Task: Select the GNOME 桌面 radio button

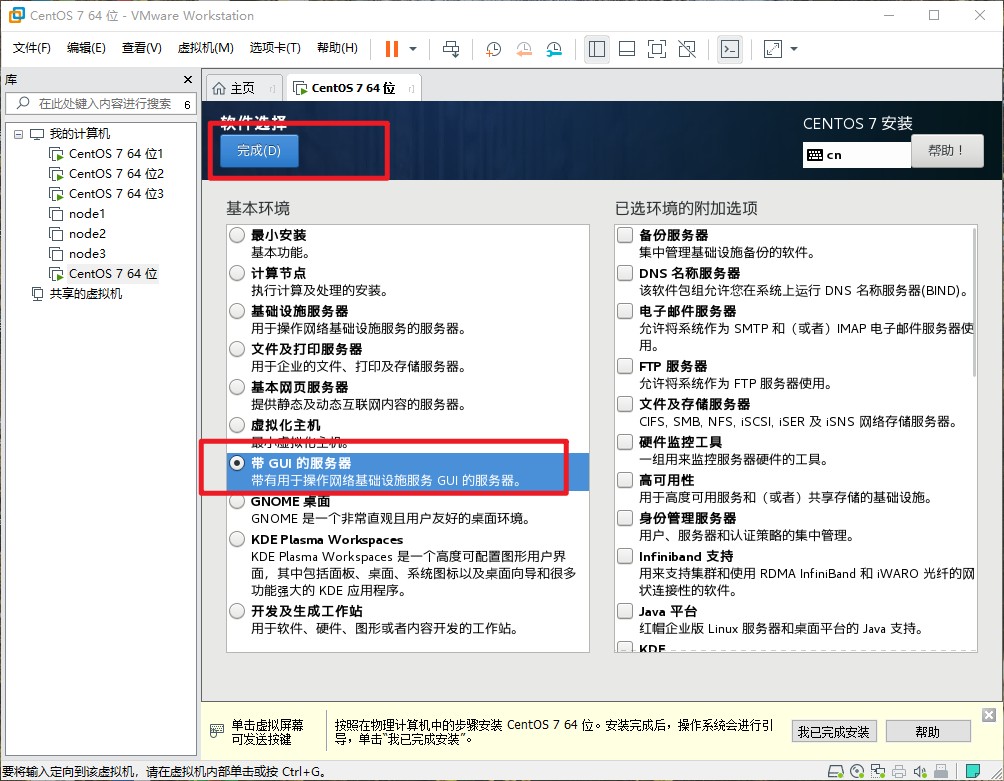Action: click(x=237, y=501)
